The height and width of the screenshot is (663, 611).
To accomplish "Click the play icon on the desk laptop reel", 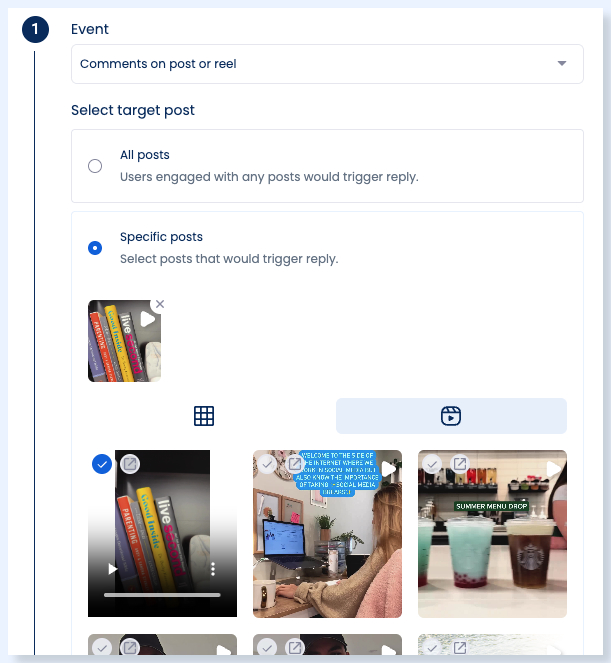I will [x=388, y=468].
